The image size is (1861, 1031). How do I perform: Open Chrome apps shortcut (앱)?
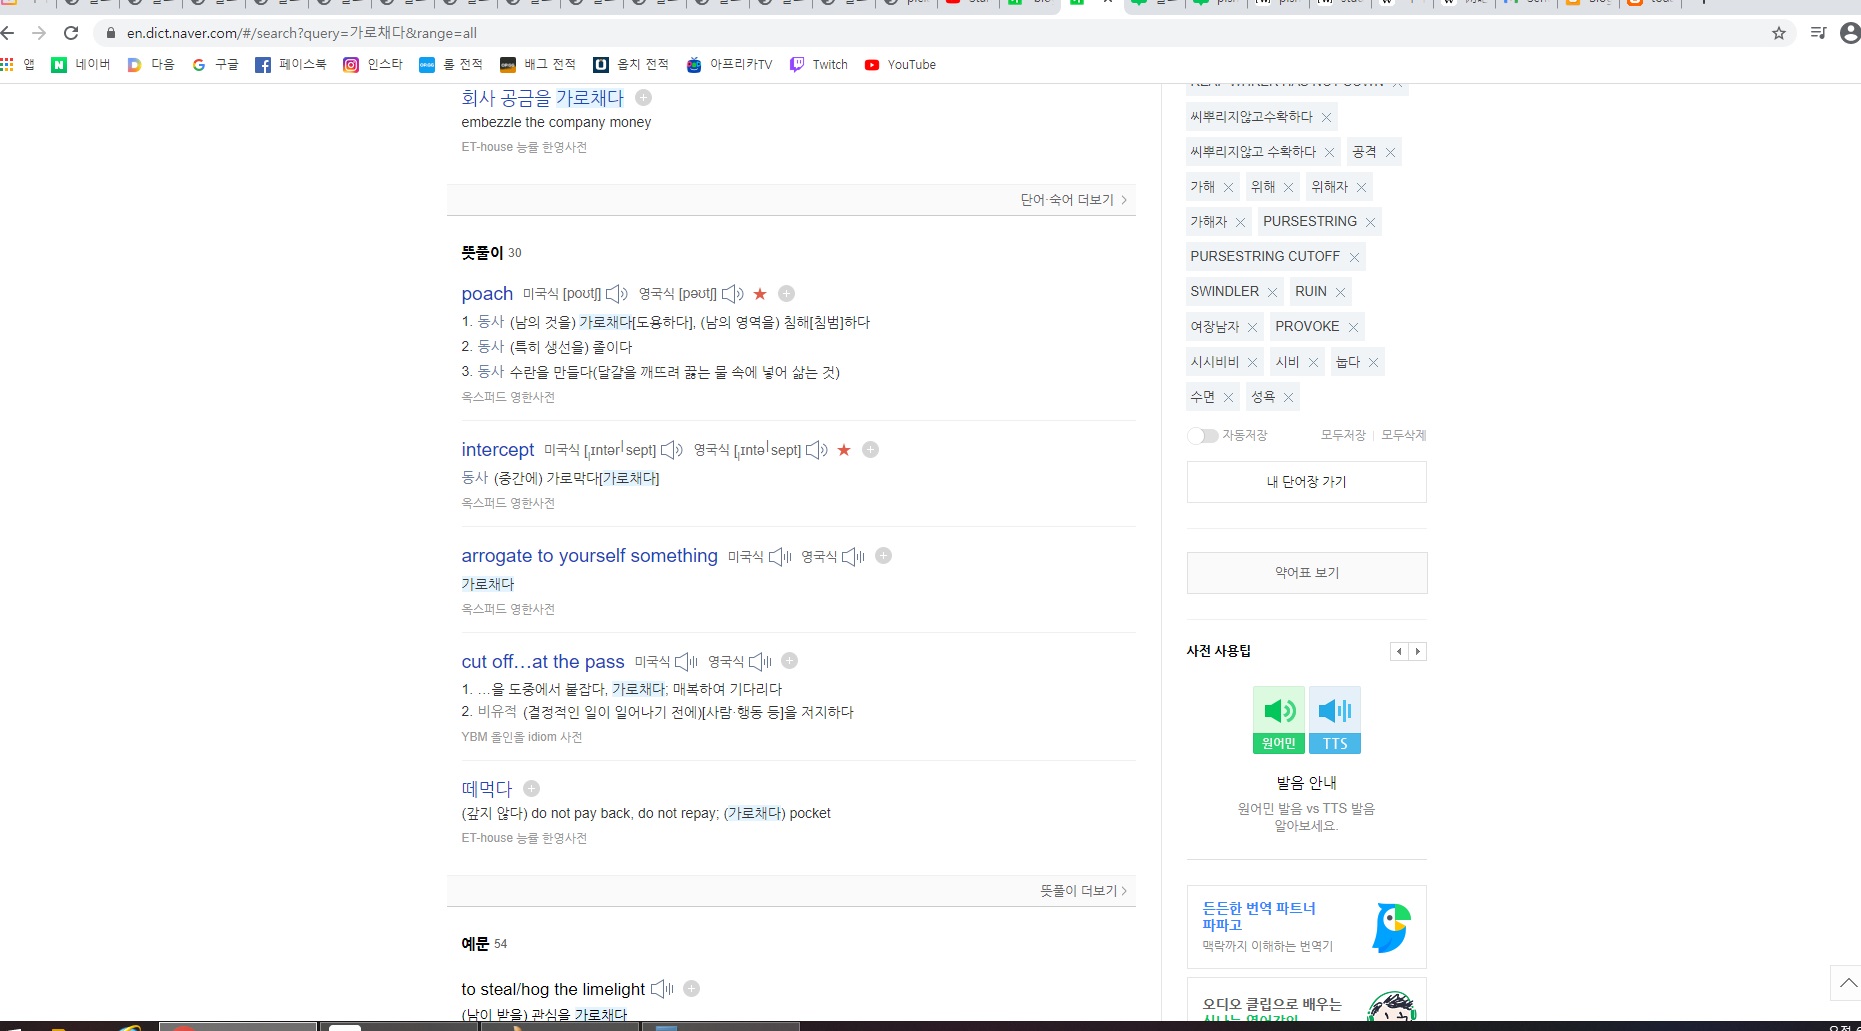(x=18, y=65)
